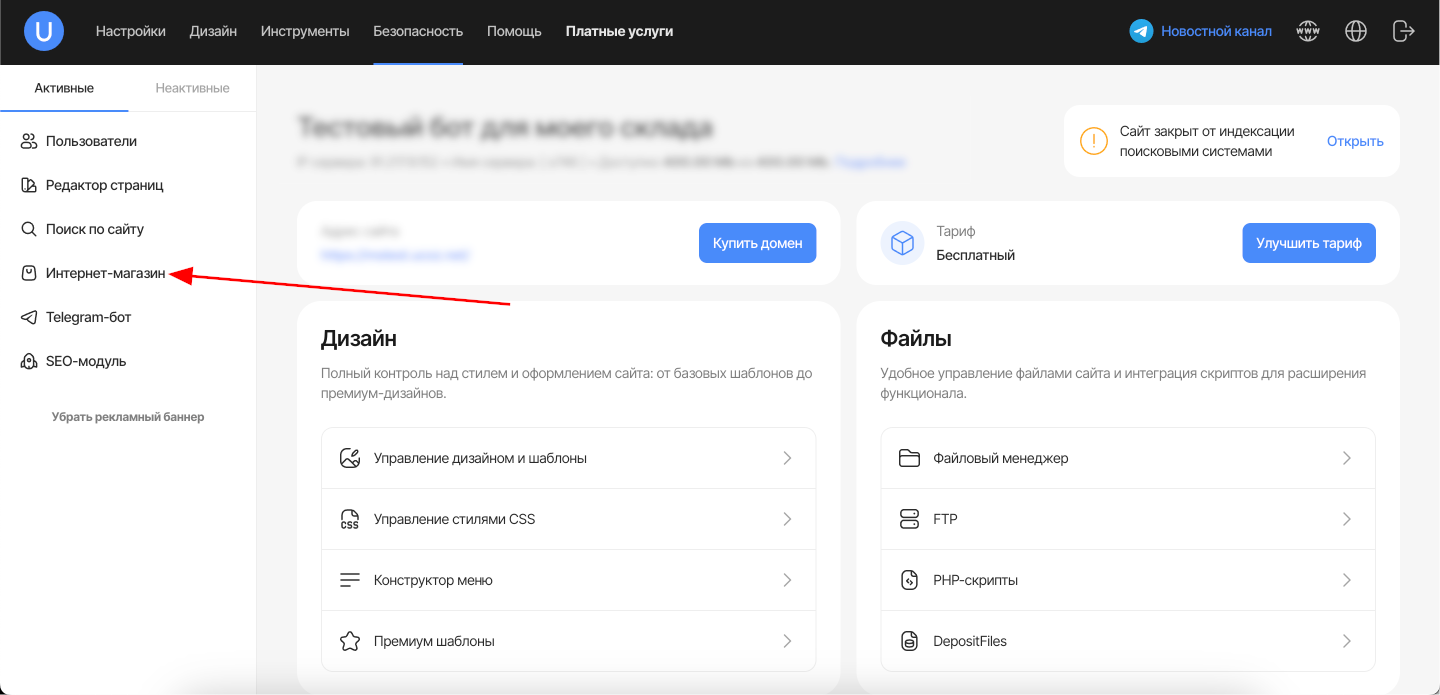The height and width of the screenshot is (695, 1440).
Task: Open the Telegram news channel icon
Action: (1141, 31)
